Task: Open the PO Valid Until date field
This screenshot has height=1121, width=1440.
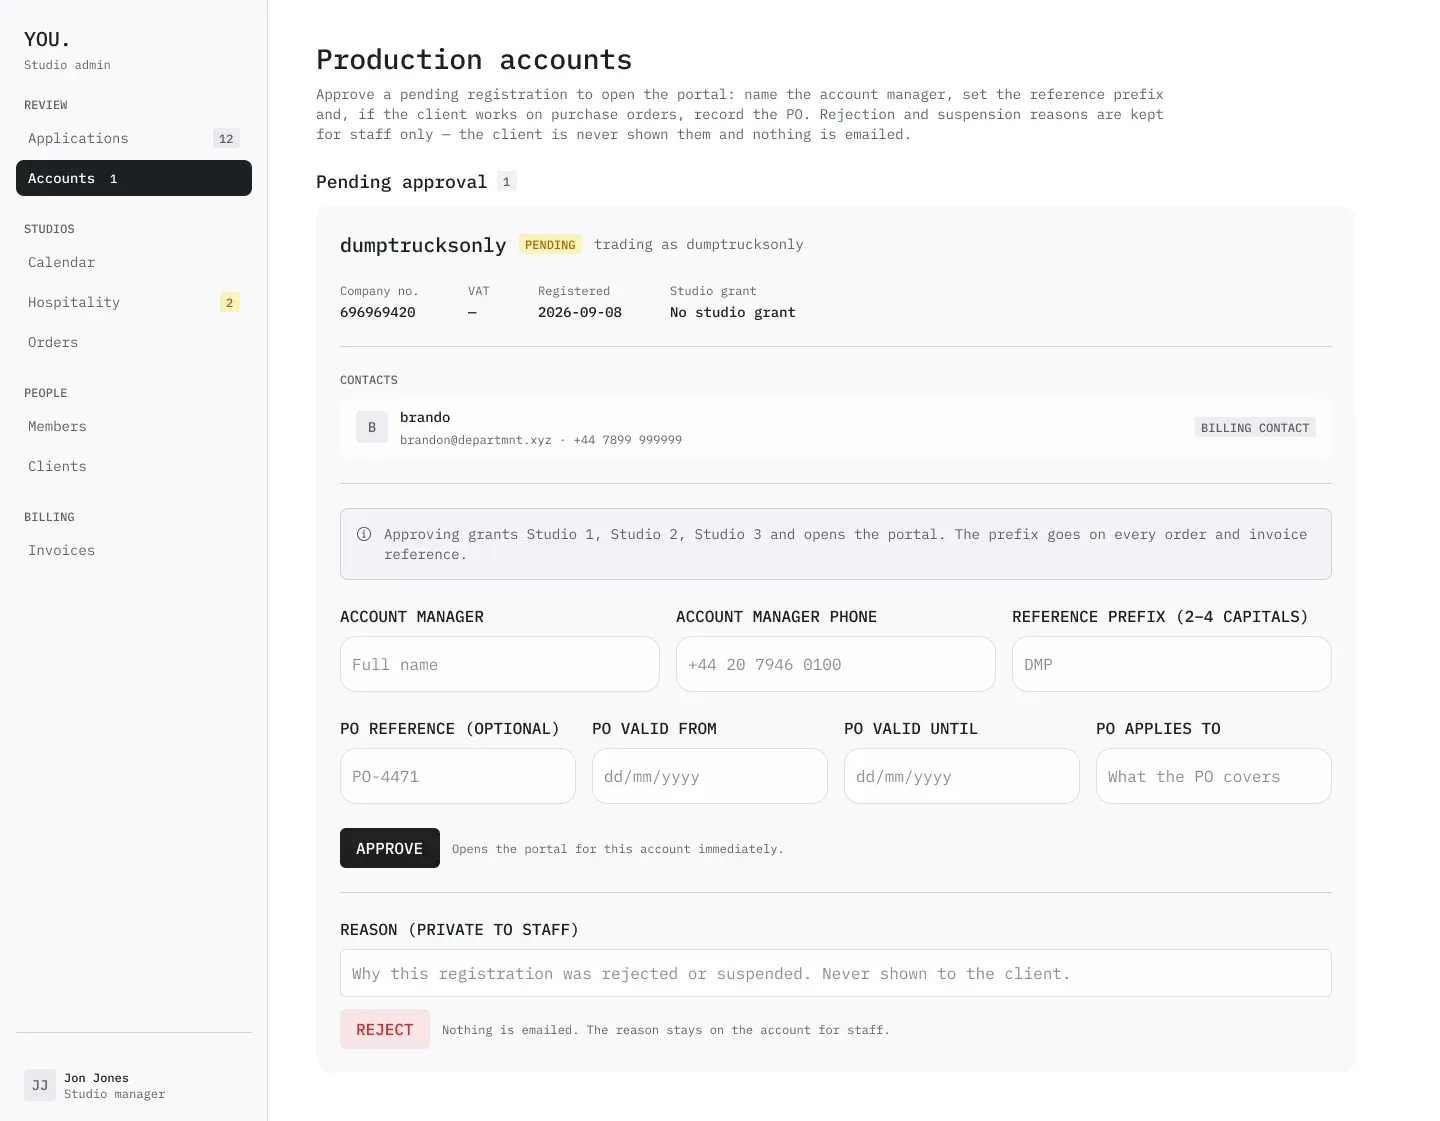Action: (x=962, y=776)
